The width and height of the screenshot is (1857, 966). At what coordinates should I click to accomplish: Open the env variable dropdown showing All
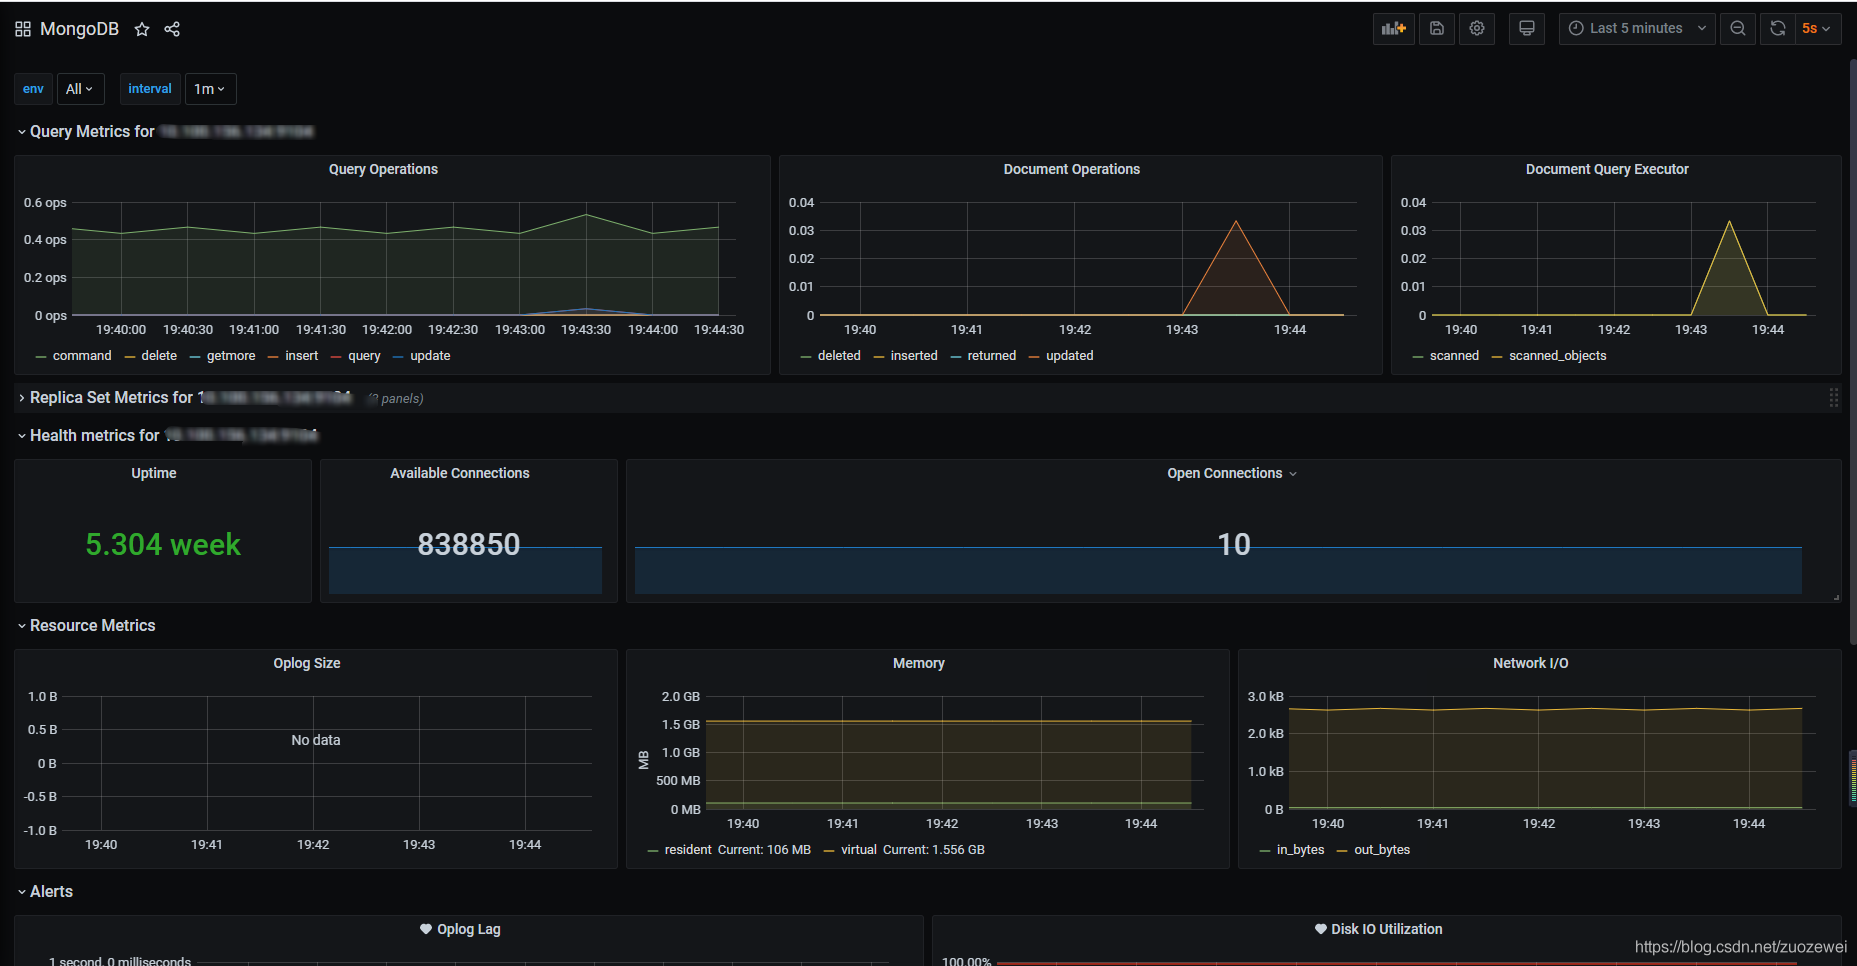(x=80, y=89)
